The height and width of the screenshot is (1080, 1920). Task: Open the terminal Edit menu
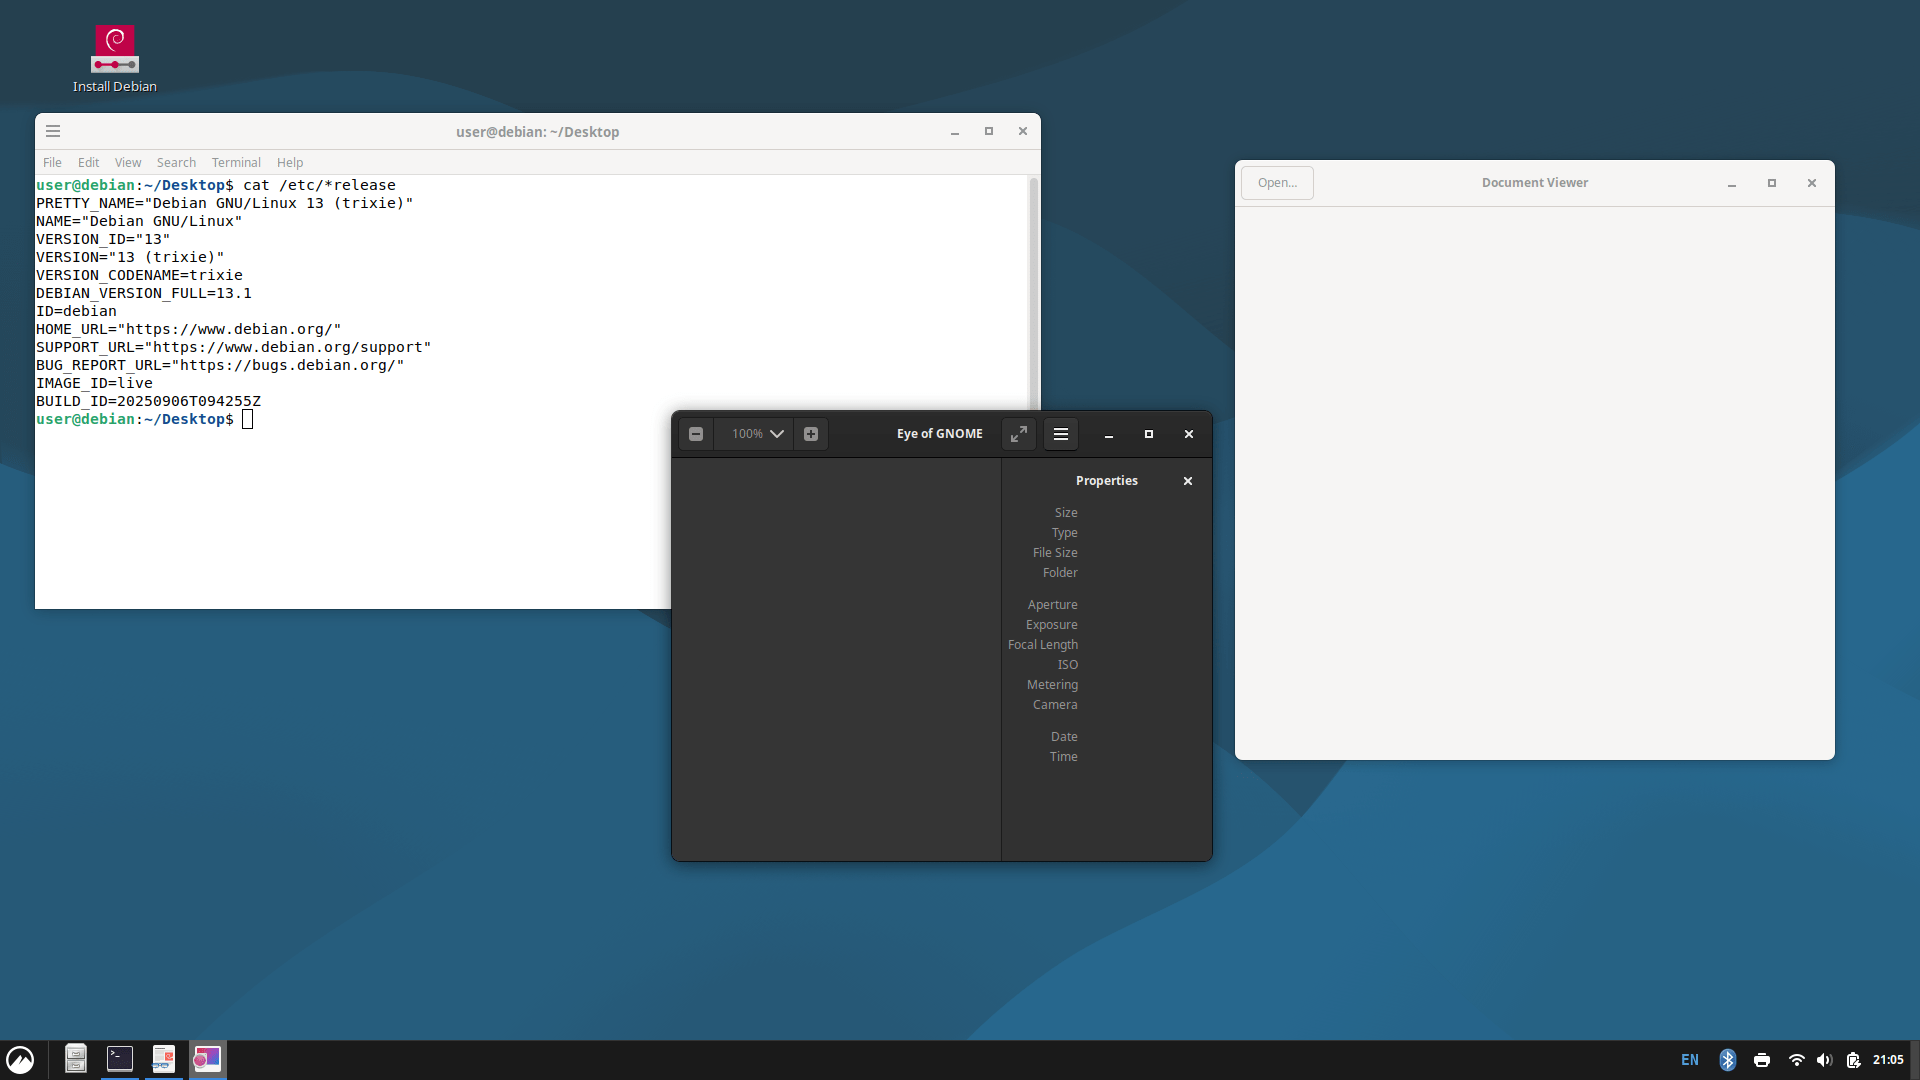point(88,162)
